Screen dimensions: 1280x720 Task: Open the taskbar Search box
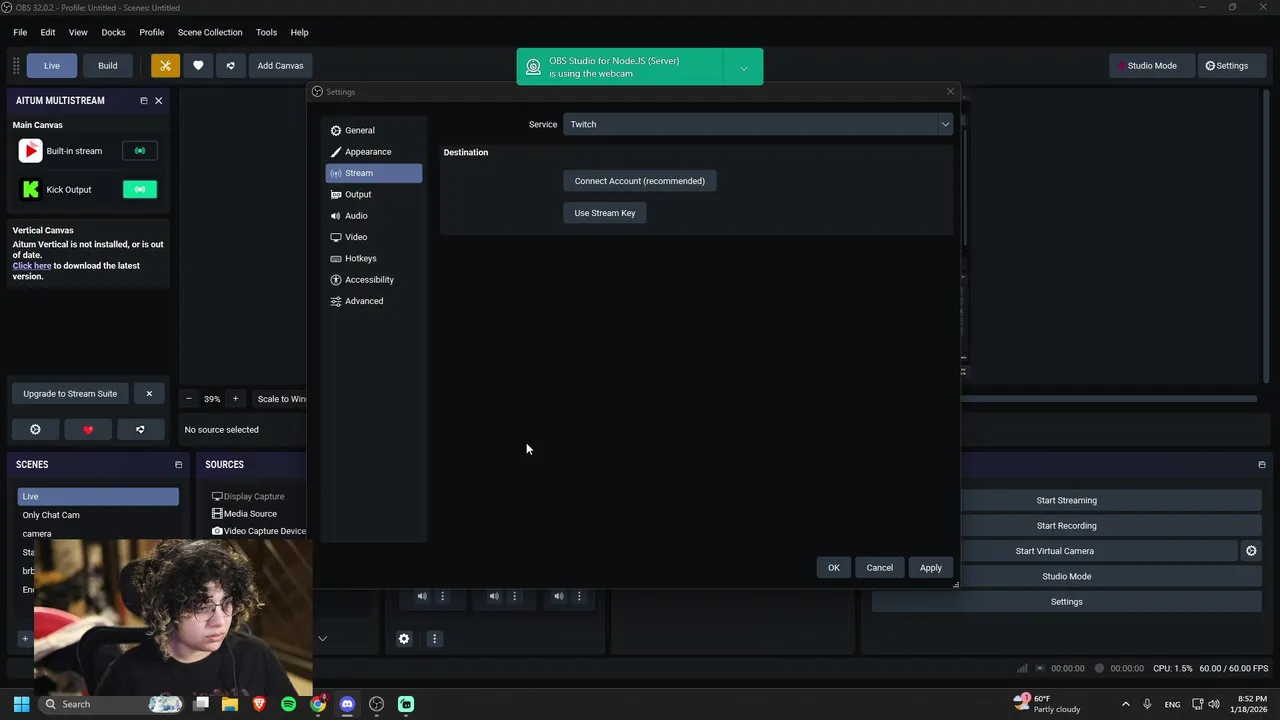pos(112,704)
